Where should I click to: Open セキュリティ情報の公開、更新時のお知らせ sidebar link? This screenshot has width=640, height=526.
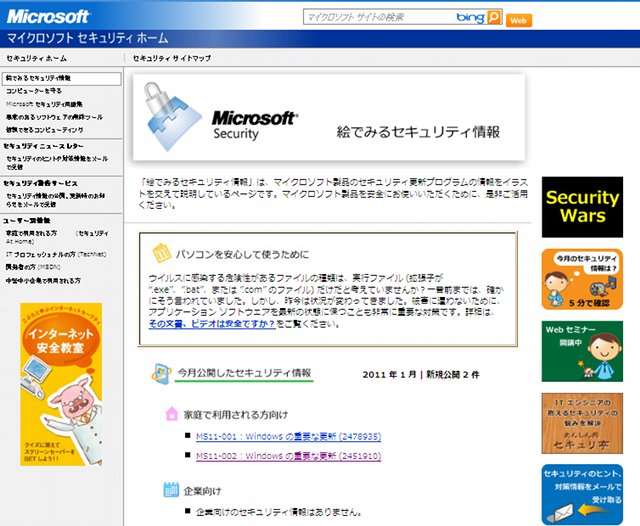pos(56,200)
